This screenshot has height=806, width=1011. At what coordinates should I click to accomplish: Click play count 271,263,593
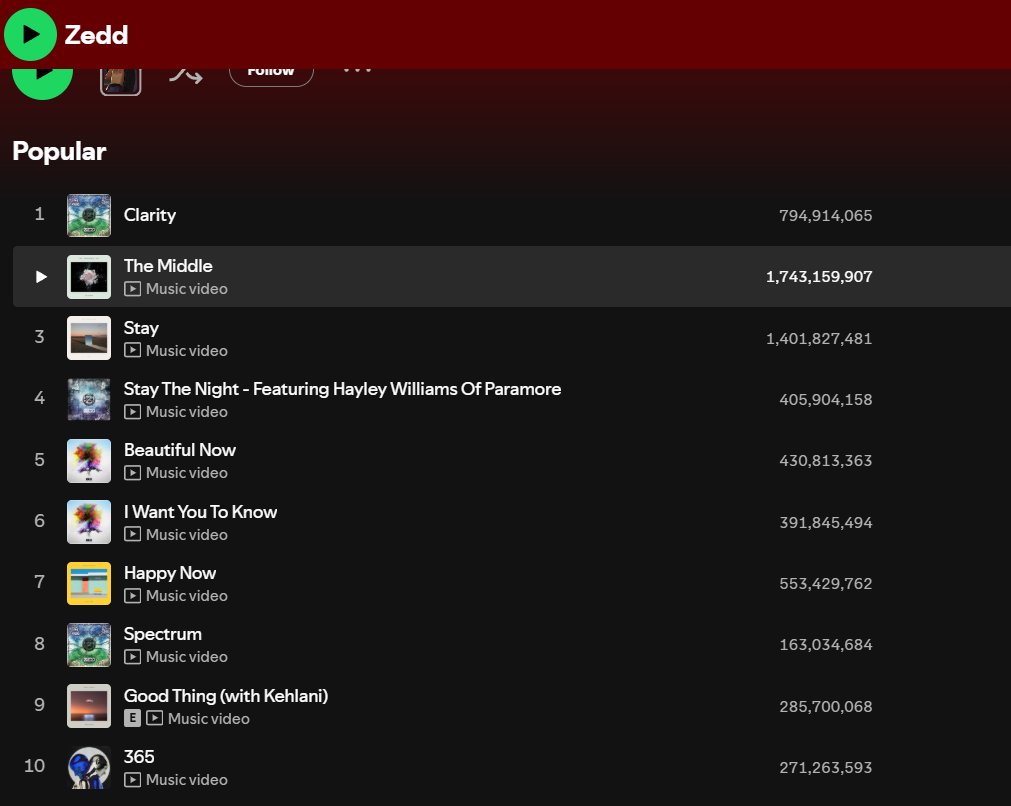pyautogui.click(x=825, y=767)
